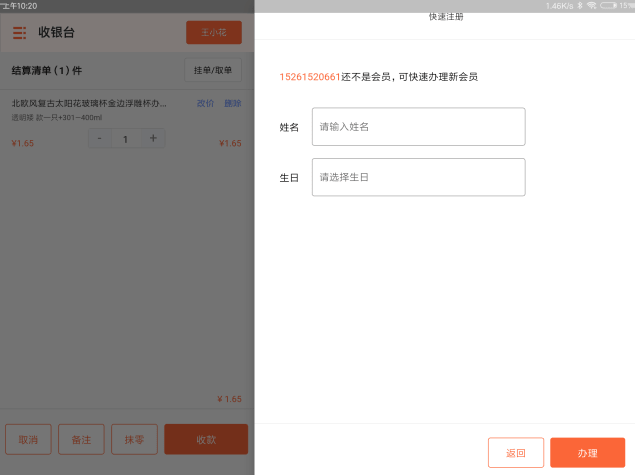Click 删除 to remove the cart item
Image resolution: width=635 pixels, height=475 pixels.
233,103
